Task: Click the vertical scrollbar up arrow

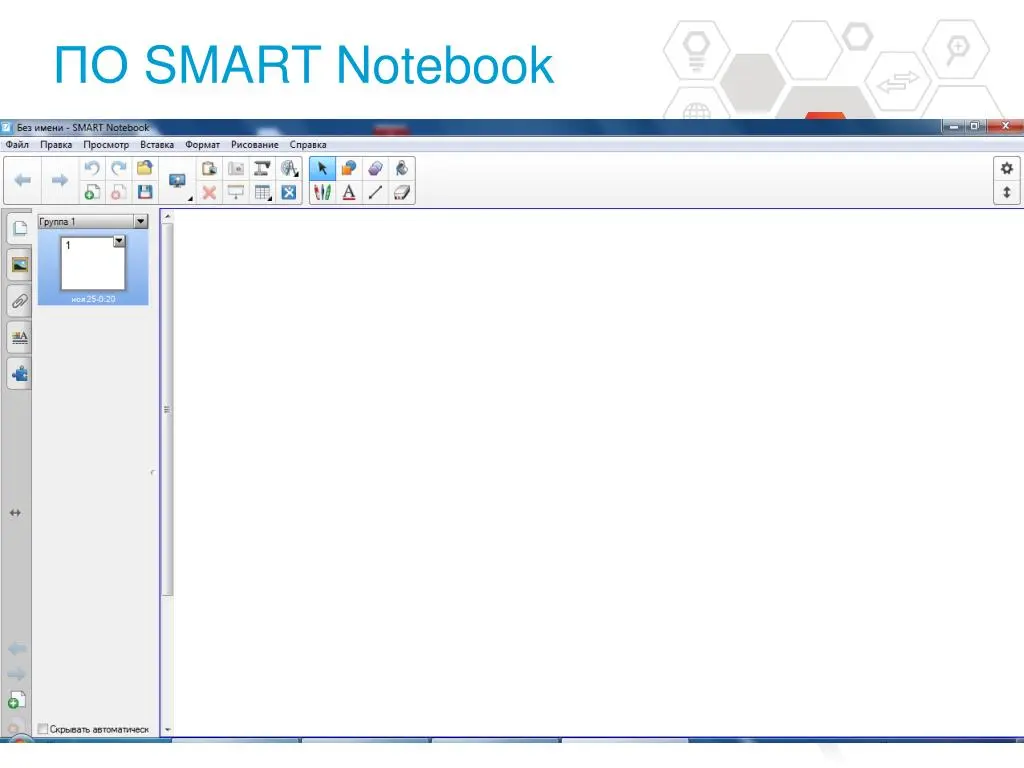Action: pyautogui.click(x=167, y=216)
